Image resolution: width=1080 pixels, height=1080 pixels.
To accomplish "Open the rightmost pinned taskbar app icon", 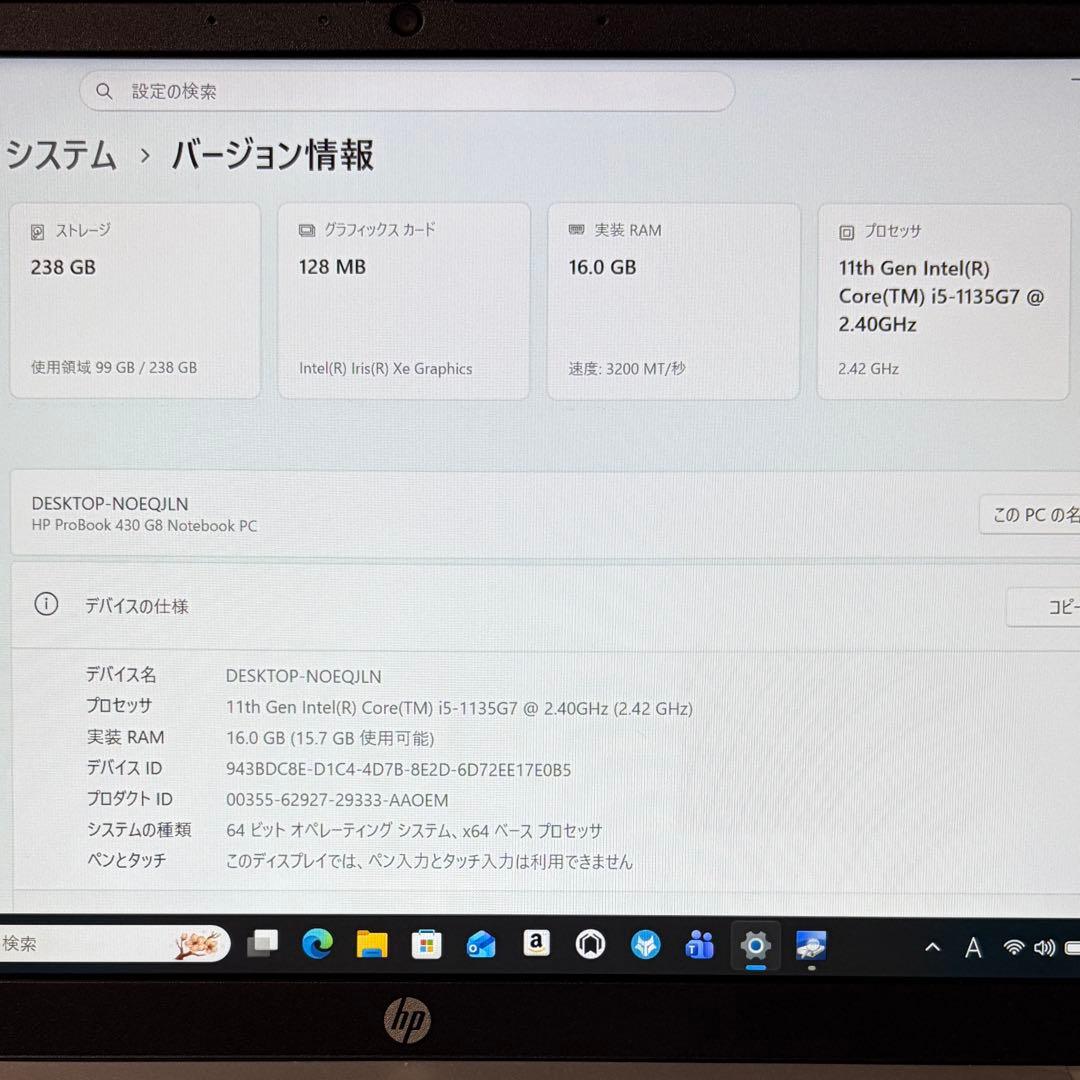I will 811,946.
